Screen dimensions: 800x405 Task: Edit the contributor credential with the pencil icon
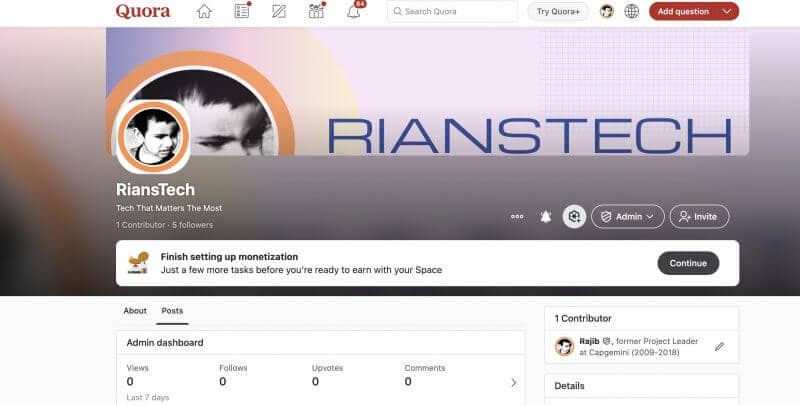[x=719, y=347]
